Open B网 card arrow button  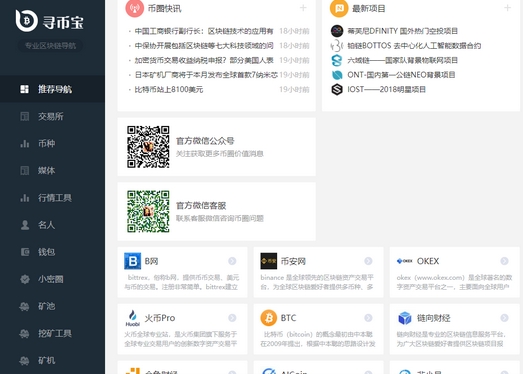click(x=232, y=261)
